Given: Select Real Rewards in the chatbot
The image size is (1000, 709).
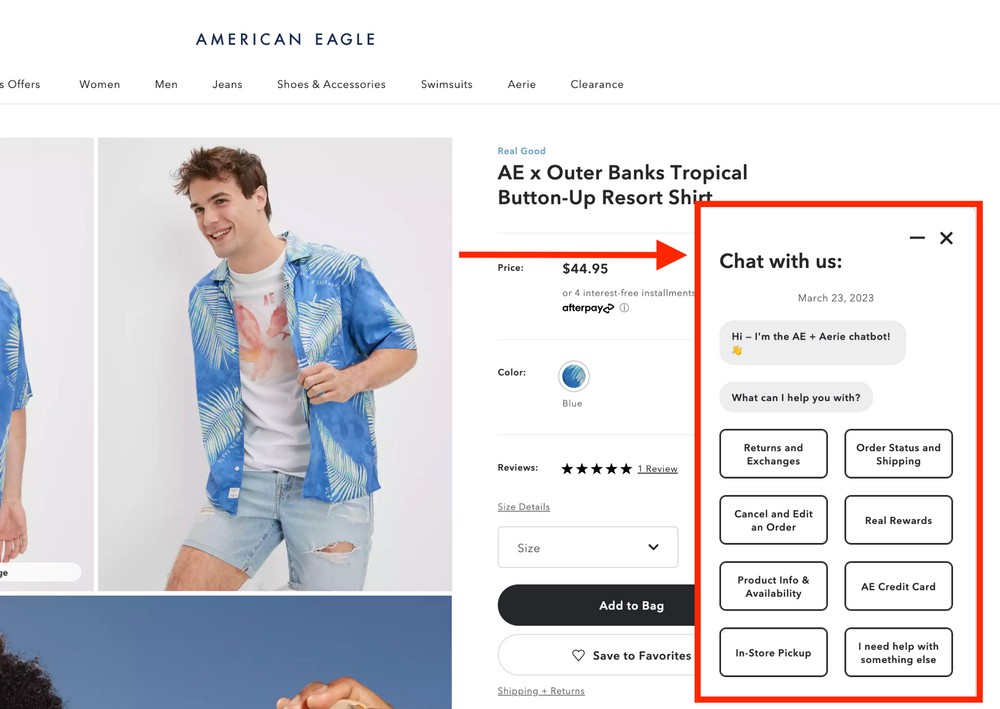Looking at the screenshot, I should 898,520.
